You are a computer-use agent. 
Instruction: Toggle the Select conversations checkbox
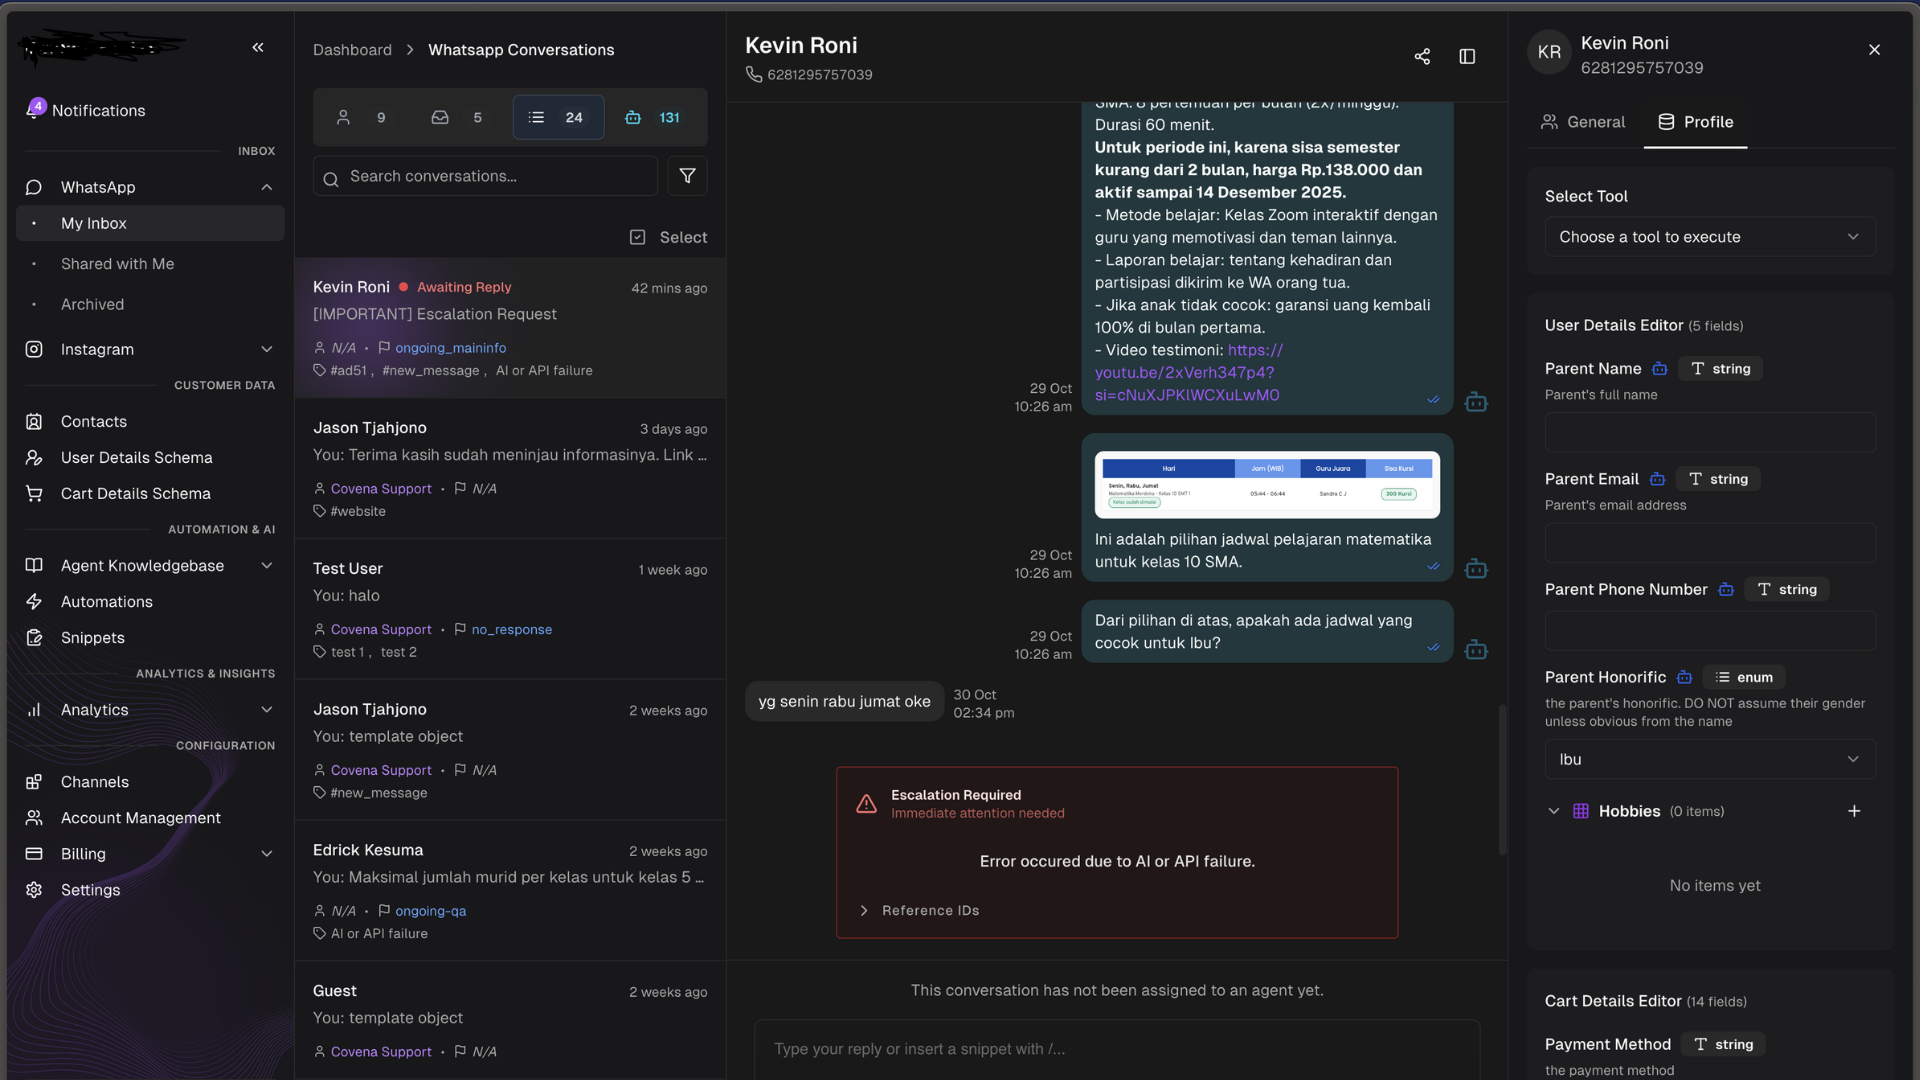pos(638,237)
